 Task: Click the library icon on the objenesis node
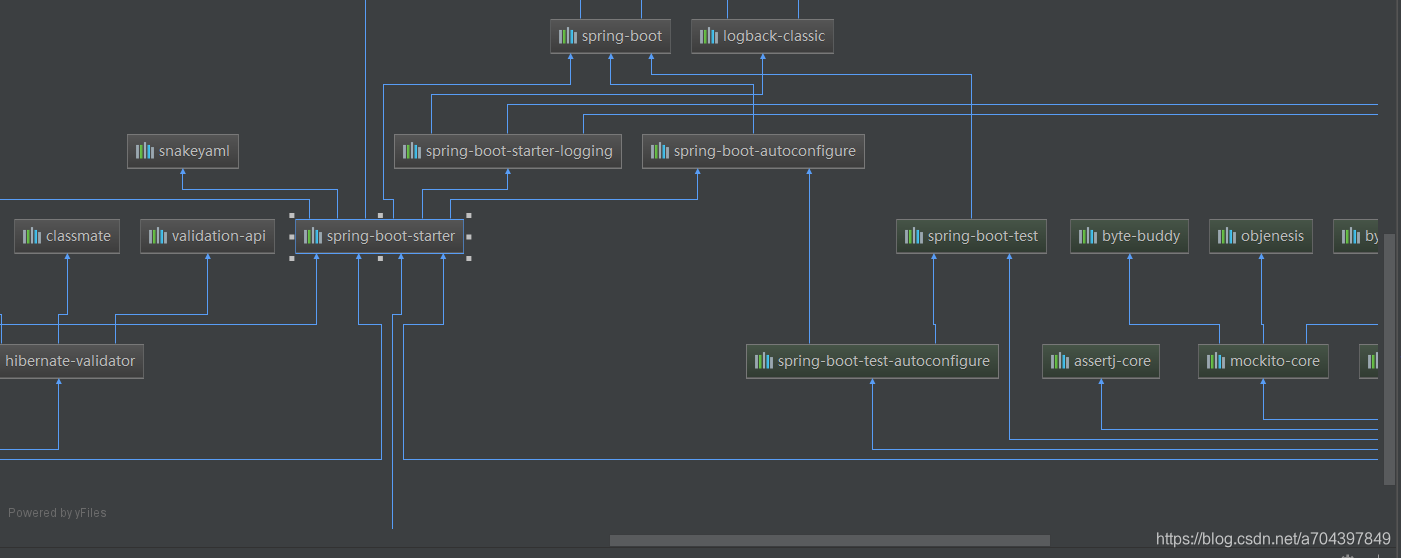pyautogui.click(x=1227, y=237)
